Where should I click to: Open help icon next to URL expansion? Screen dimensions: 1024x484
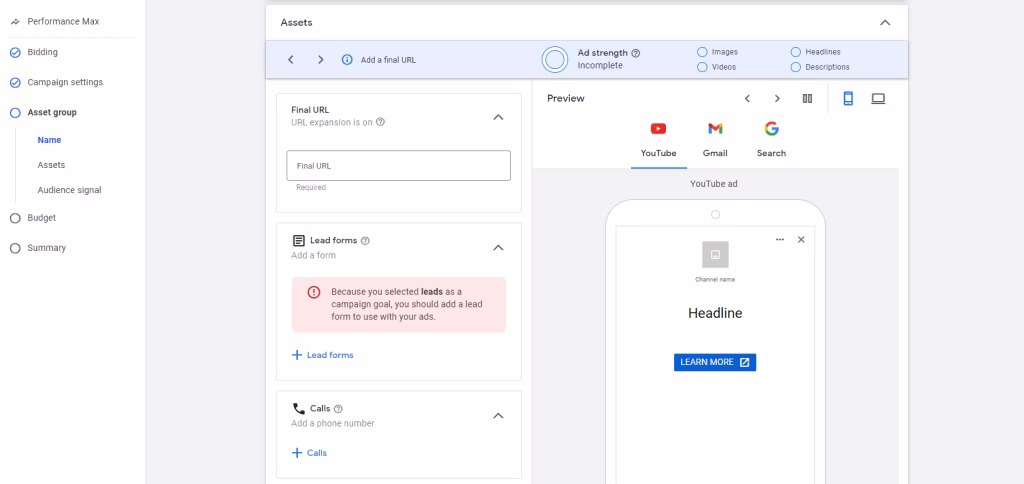point(381,121)
